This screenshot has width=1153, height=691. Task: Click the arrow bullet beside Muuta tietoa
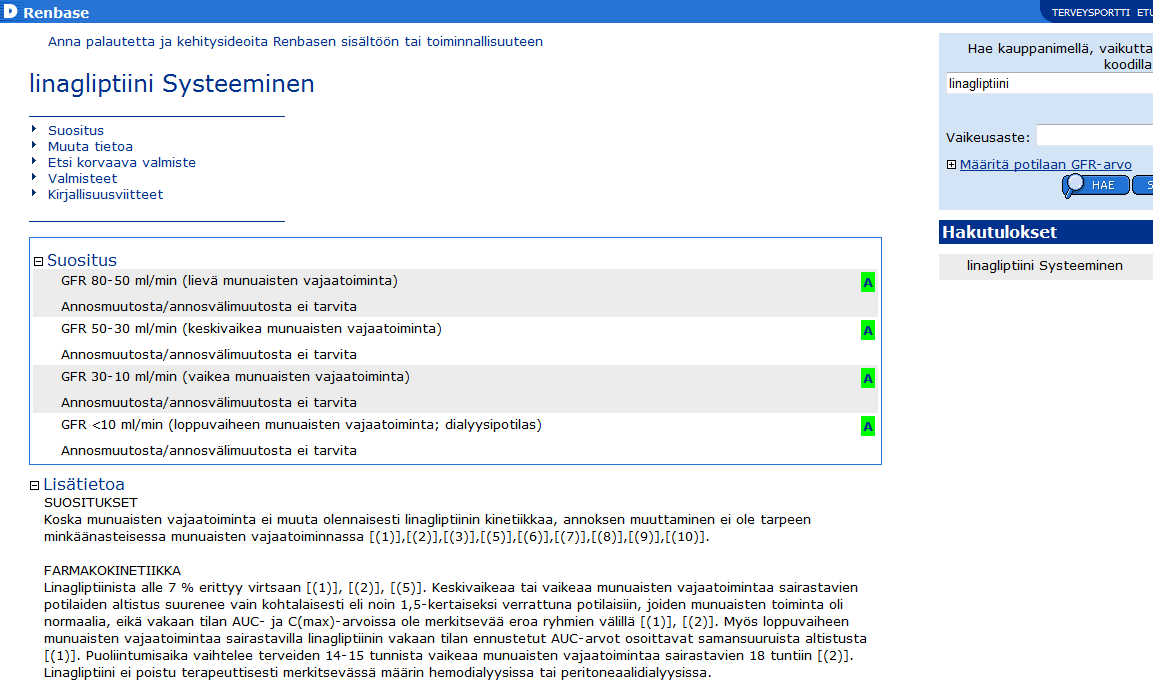[x=34, y=145]
